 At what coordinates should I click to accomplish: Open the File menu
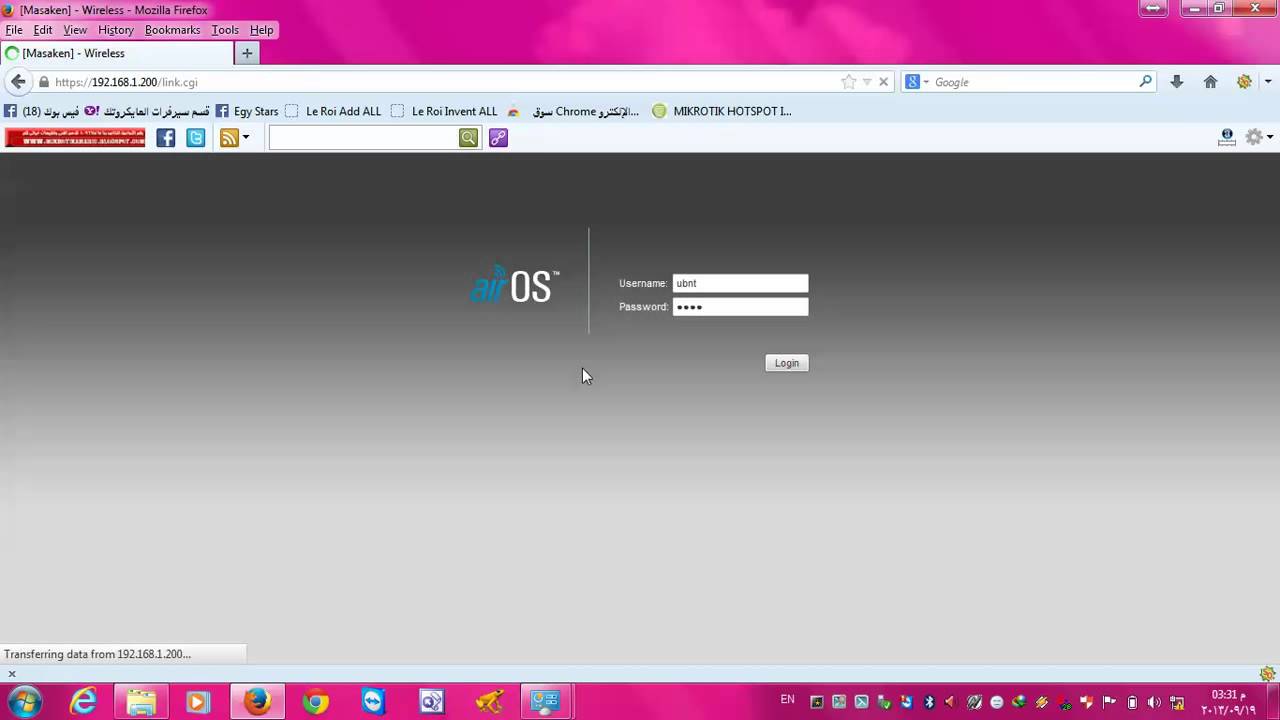coord(14,30)
